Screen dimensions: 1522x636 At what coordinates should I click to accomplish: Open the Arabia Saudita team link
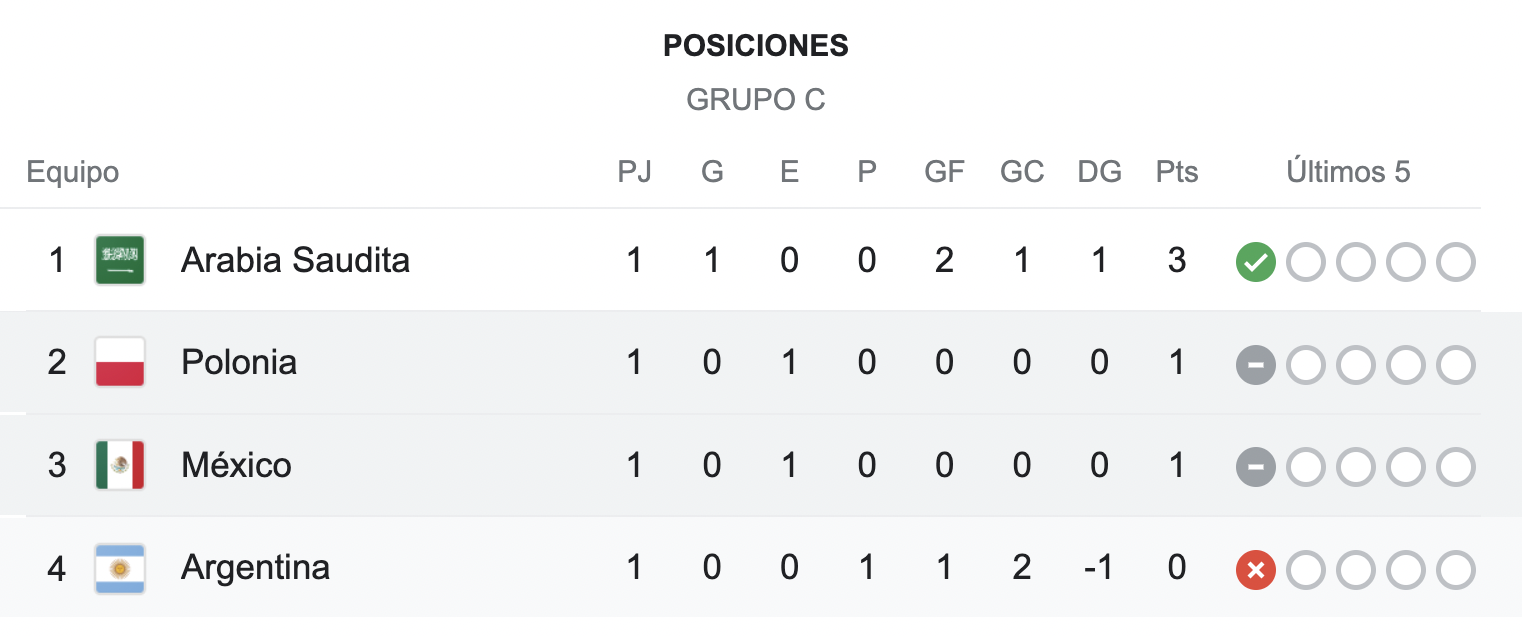pos(295,260)
